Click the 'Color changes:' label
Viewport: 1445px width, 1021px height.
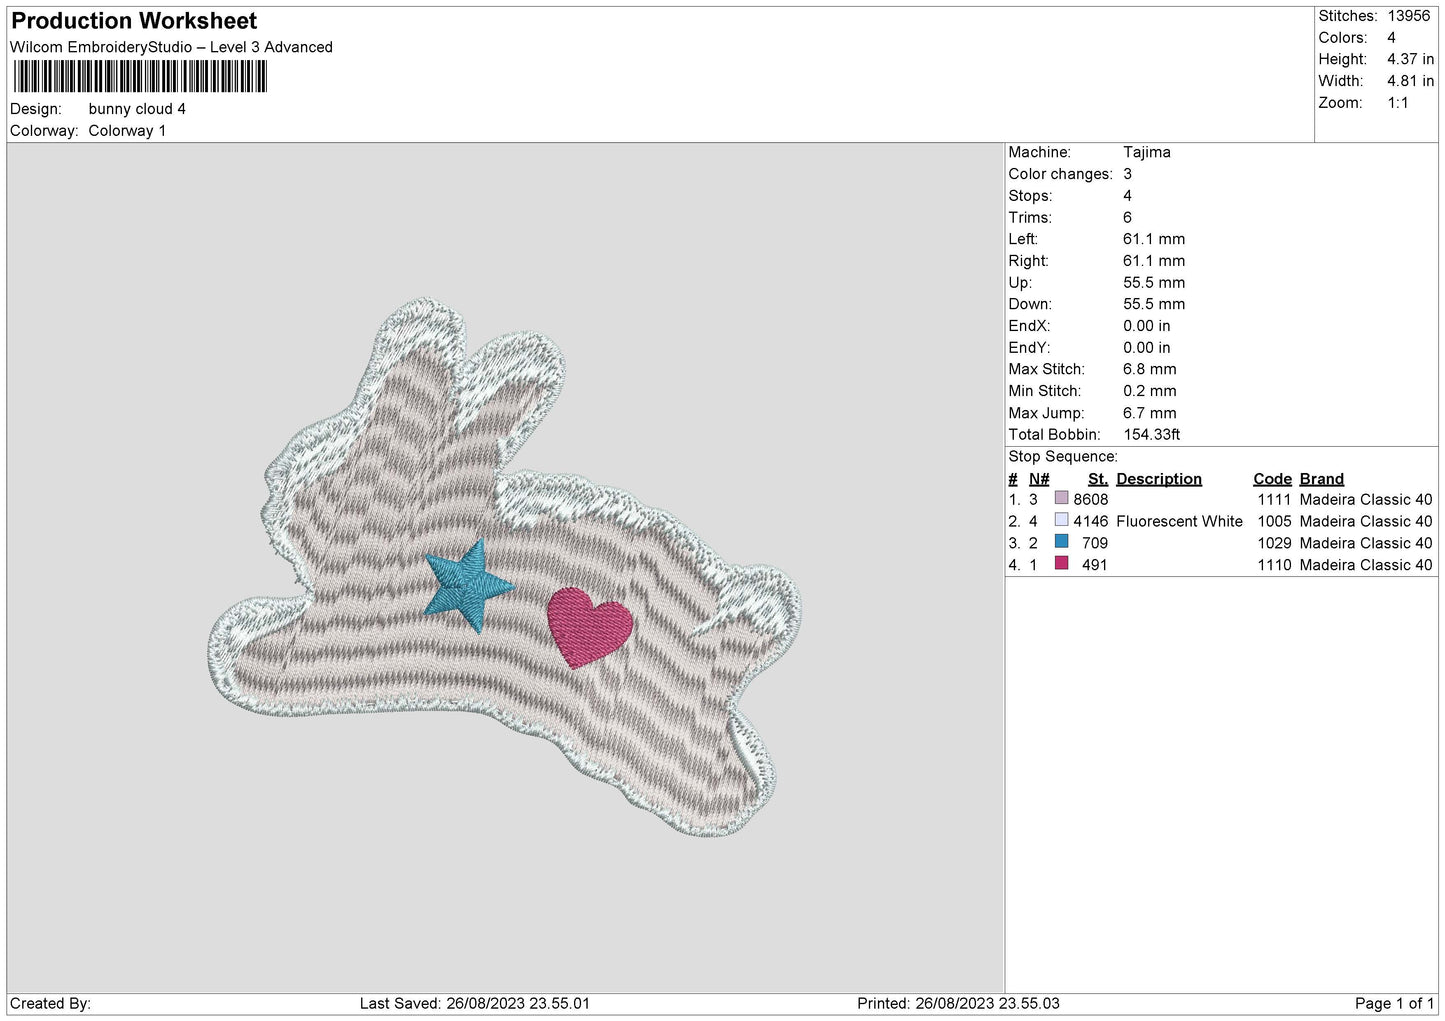pyautogui.click(x=1060, y=174)
